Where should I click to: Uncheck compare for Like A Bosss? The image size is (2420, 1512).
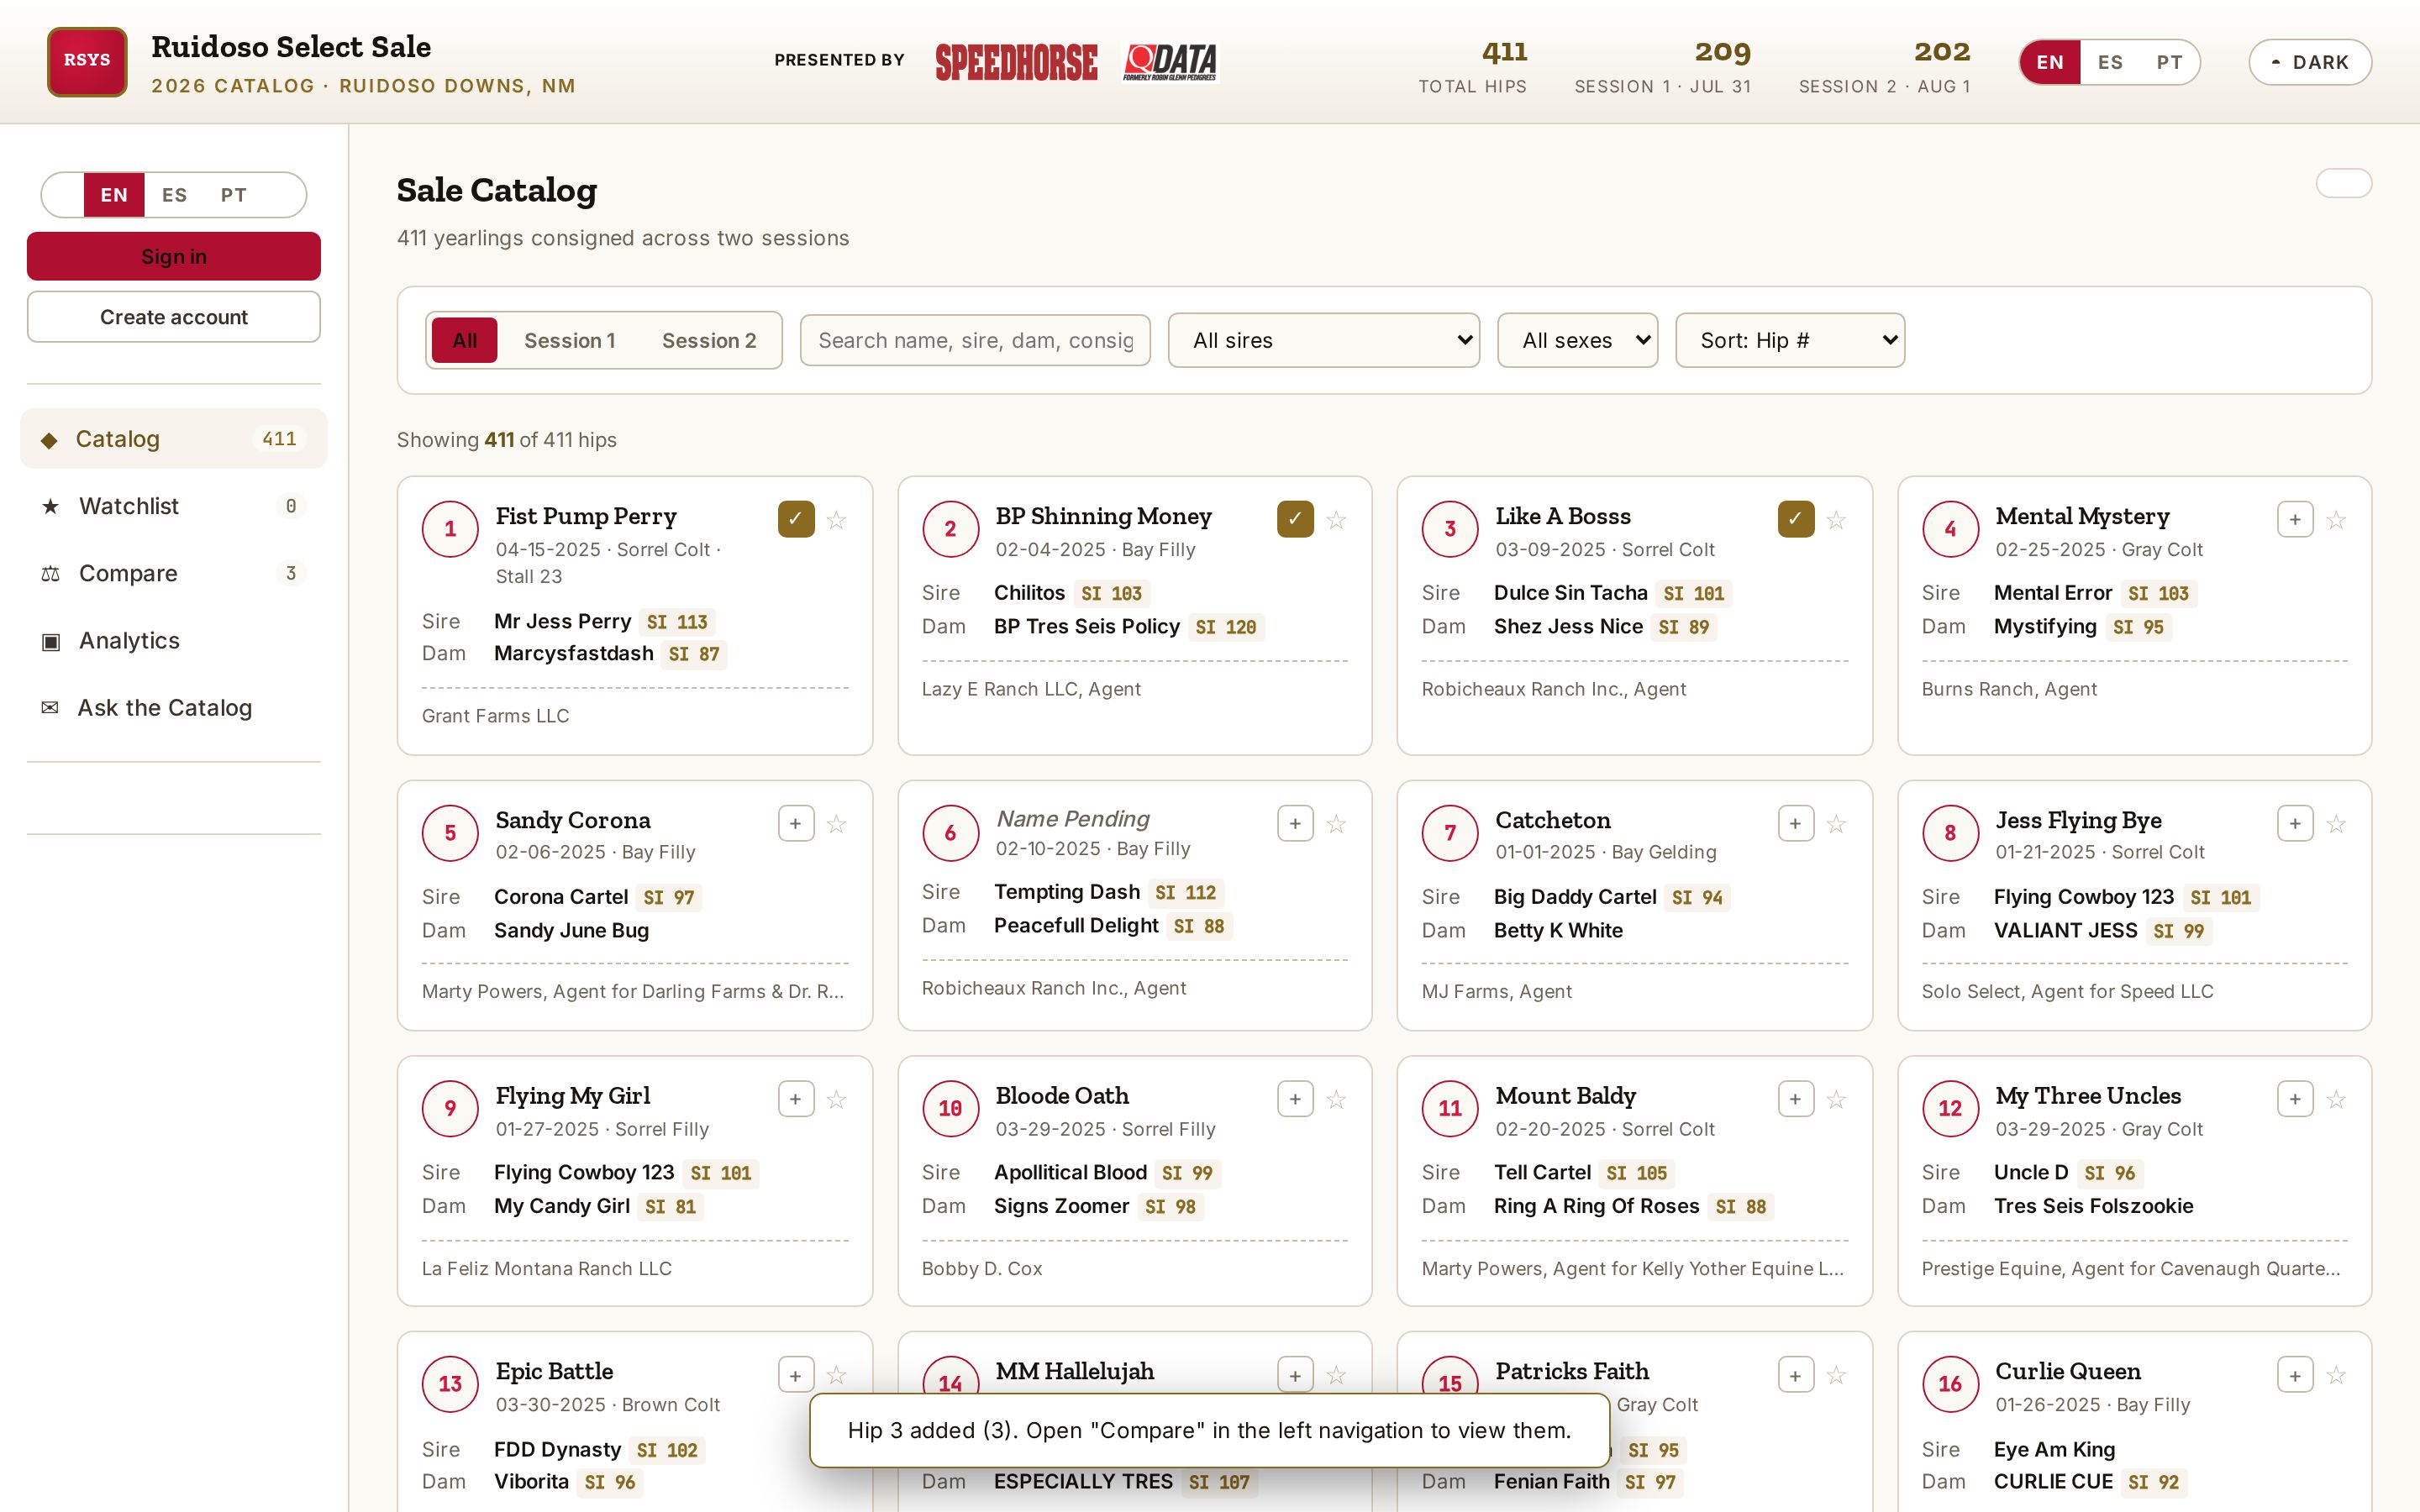(x=1796, y=520)
